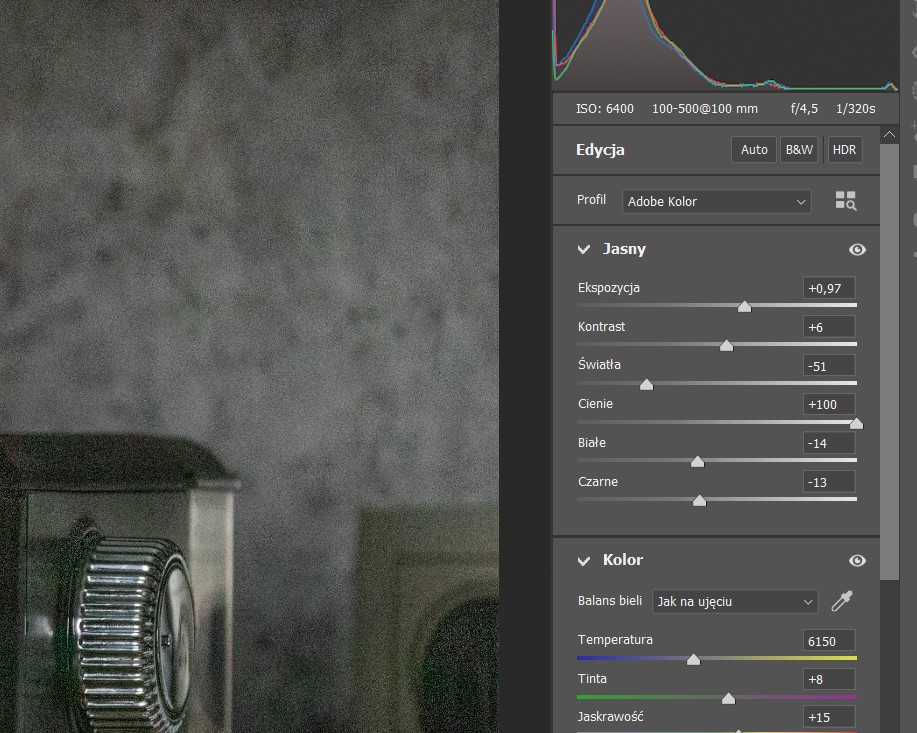Screen dimensions: 917x733
Task: Click the Czarne slider handle
Action: [699, 501]
